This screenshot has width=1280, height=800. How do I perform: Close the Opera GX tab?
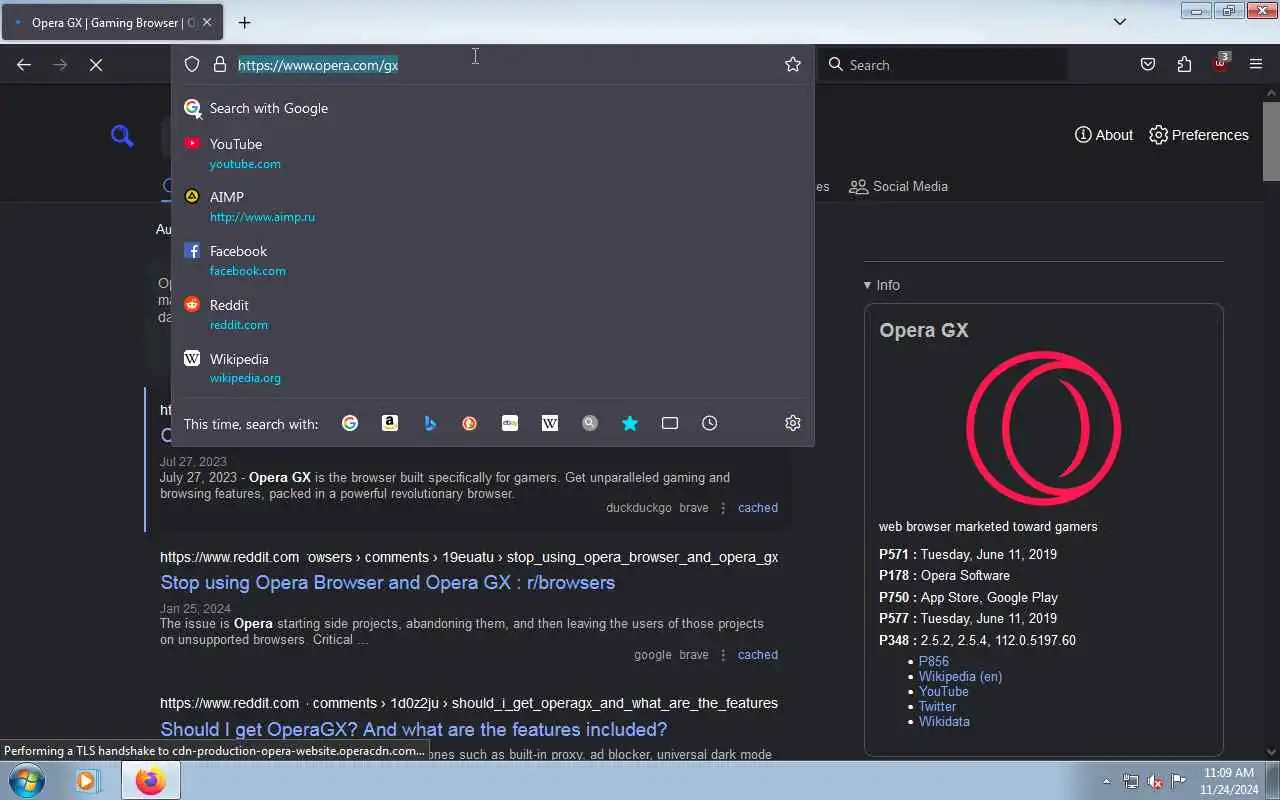(207, 22)
